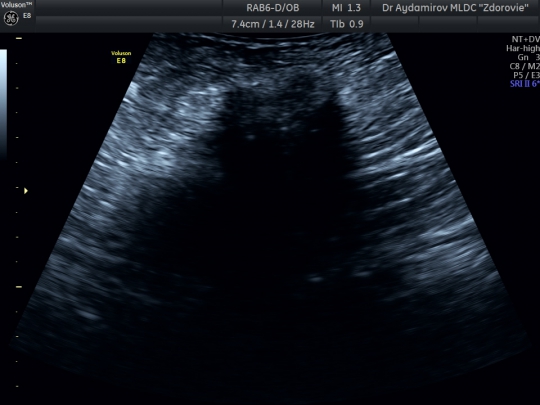Click the TIb 0.9 thermal index readout

(346, 24)
